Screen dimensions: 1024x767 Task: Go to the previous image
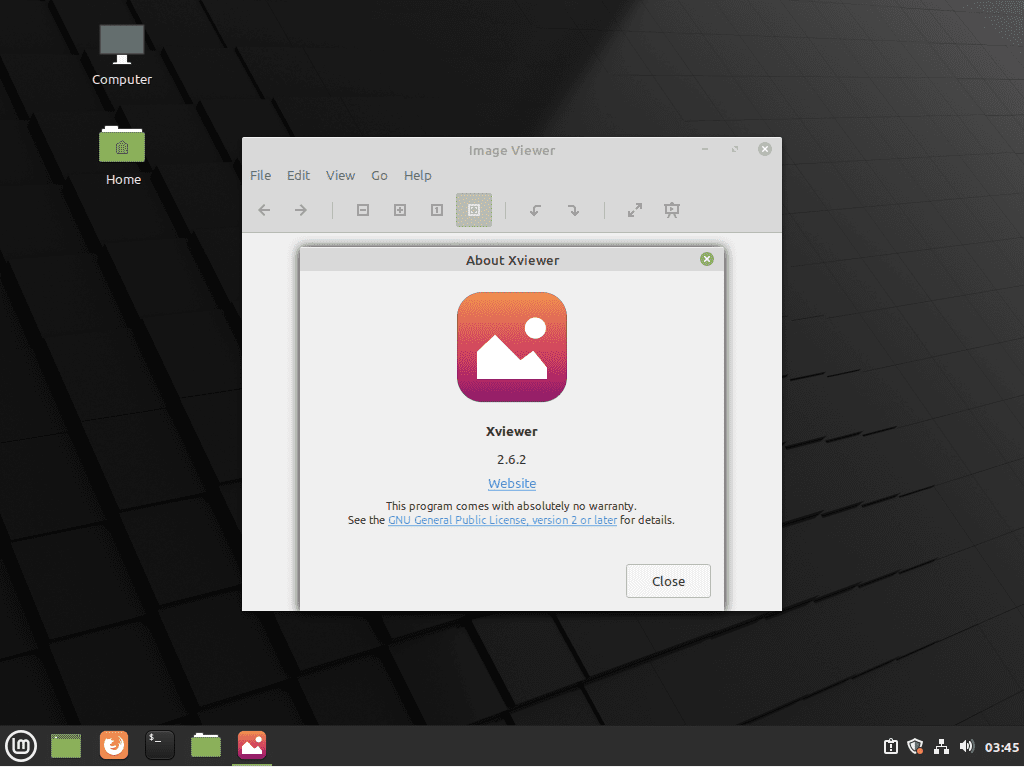click(263, 210)
